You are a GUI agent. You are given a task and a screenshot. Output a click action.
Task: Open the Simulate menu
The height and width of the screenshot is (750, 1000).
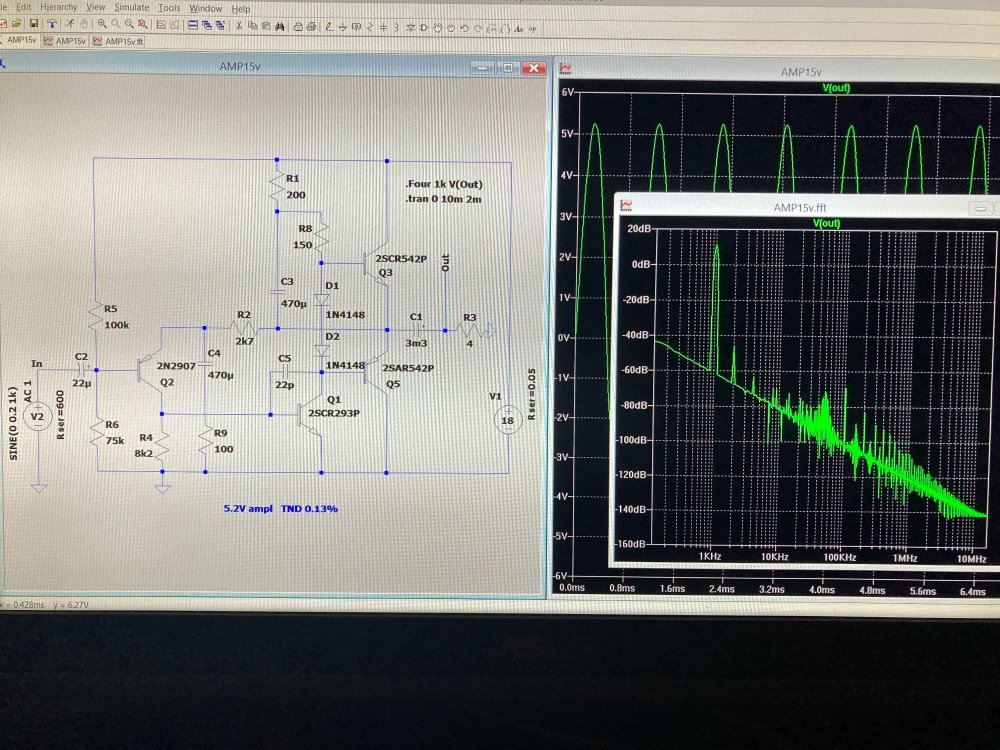(x=131, y=7)
